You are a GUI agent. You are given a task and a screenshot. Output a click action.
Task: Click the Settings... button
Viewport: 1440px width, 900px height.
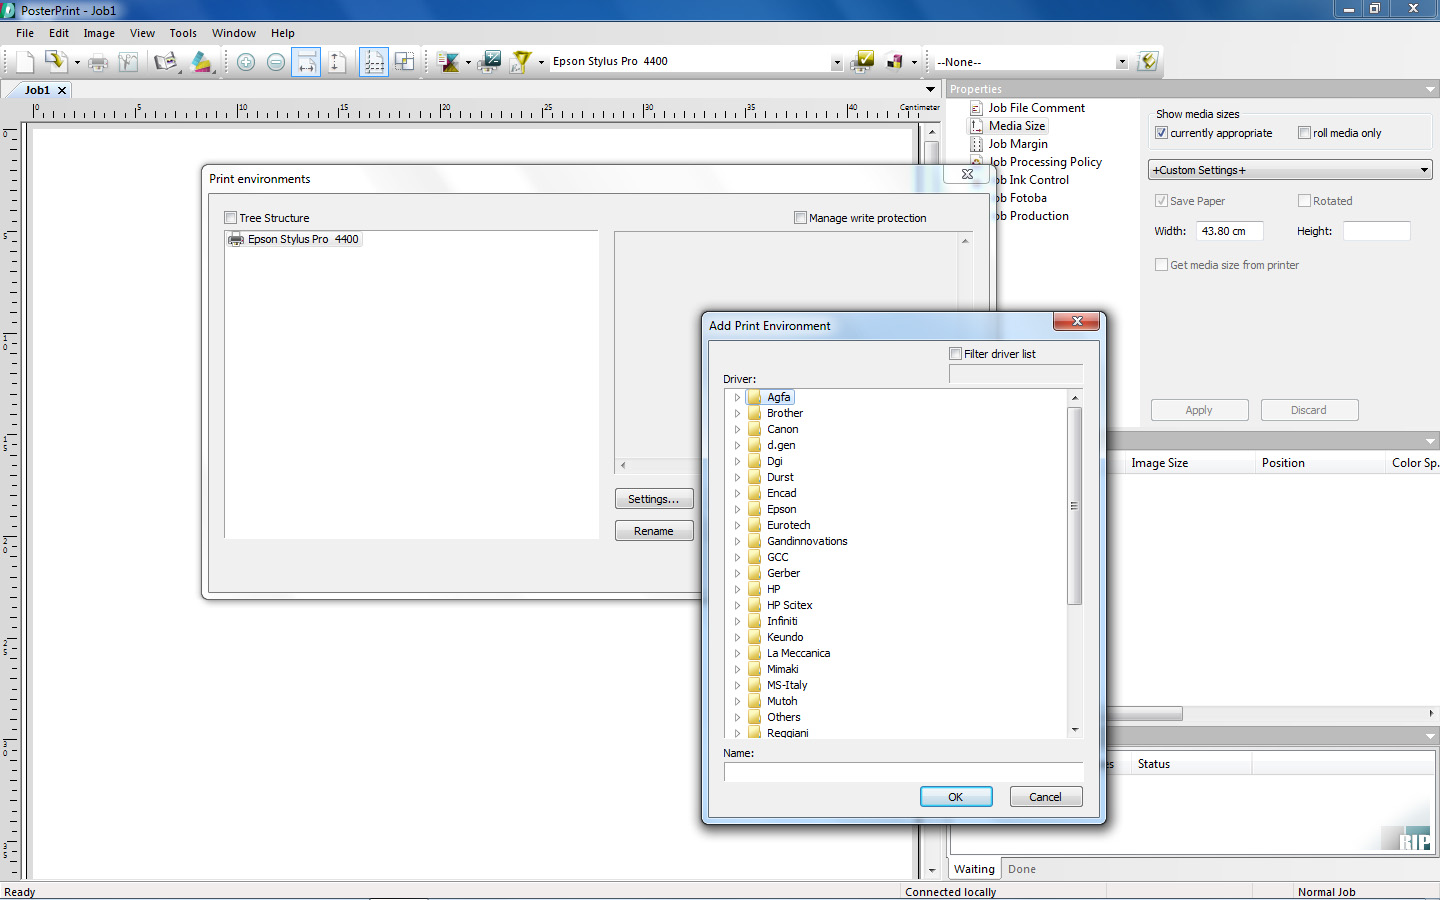point(654,499)
